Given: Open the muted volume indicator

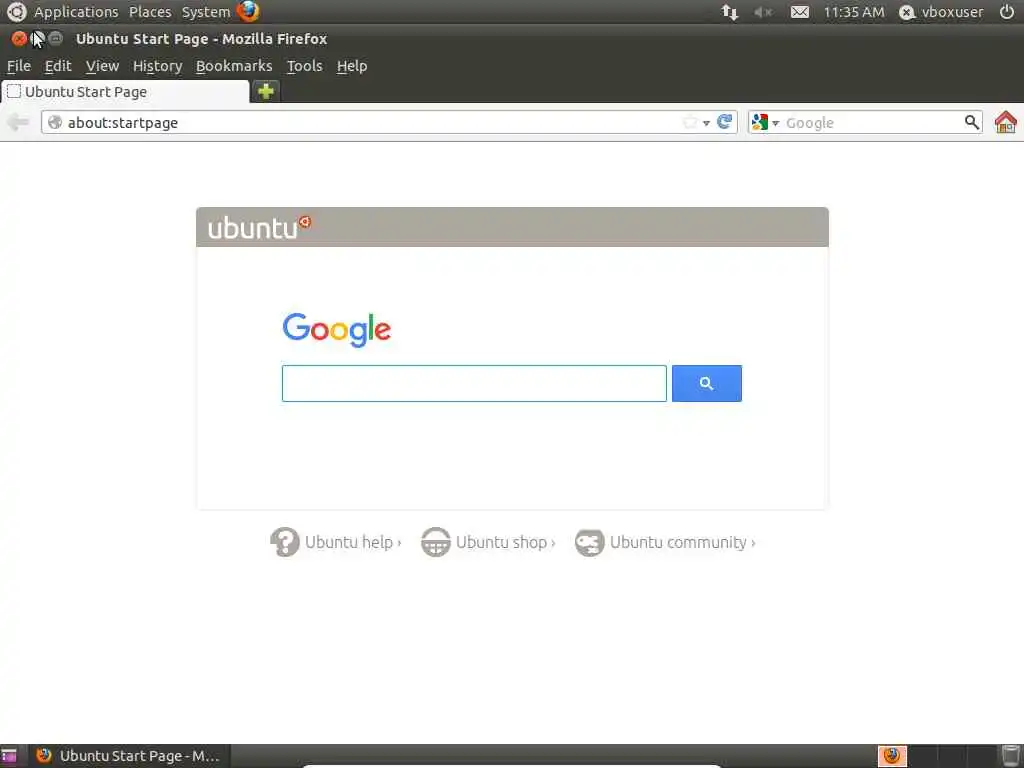Looking at the screenshot, I should [x=763, y=12].
